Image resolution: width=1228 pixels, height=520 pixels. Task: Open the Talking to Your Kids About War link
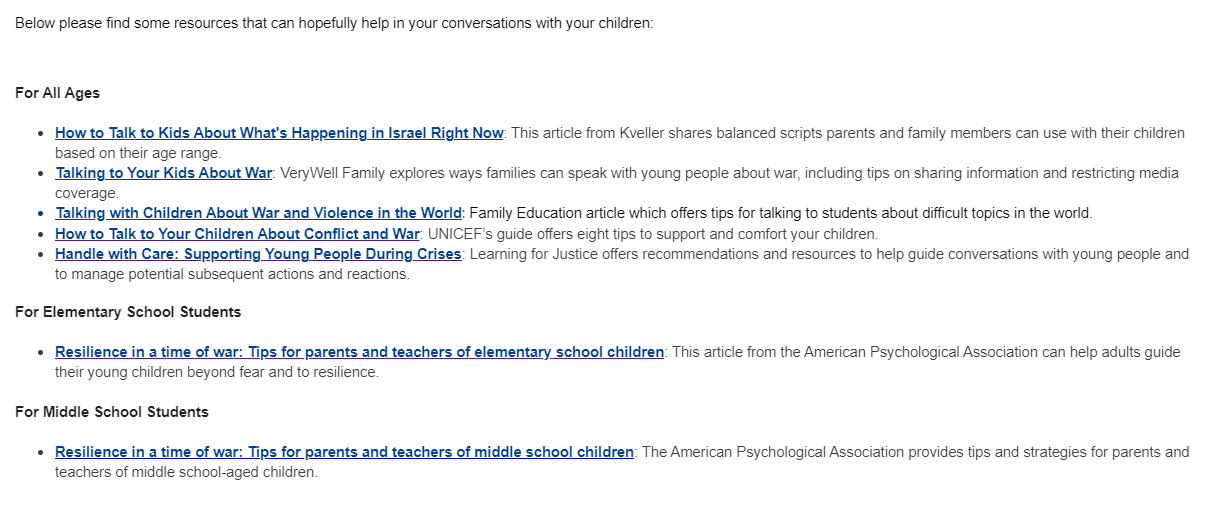(163, 173)
